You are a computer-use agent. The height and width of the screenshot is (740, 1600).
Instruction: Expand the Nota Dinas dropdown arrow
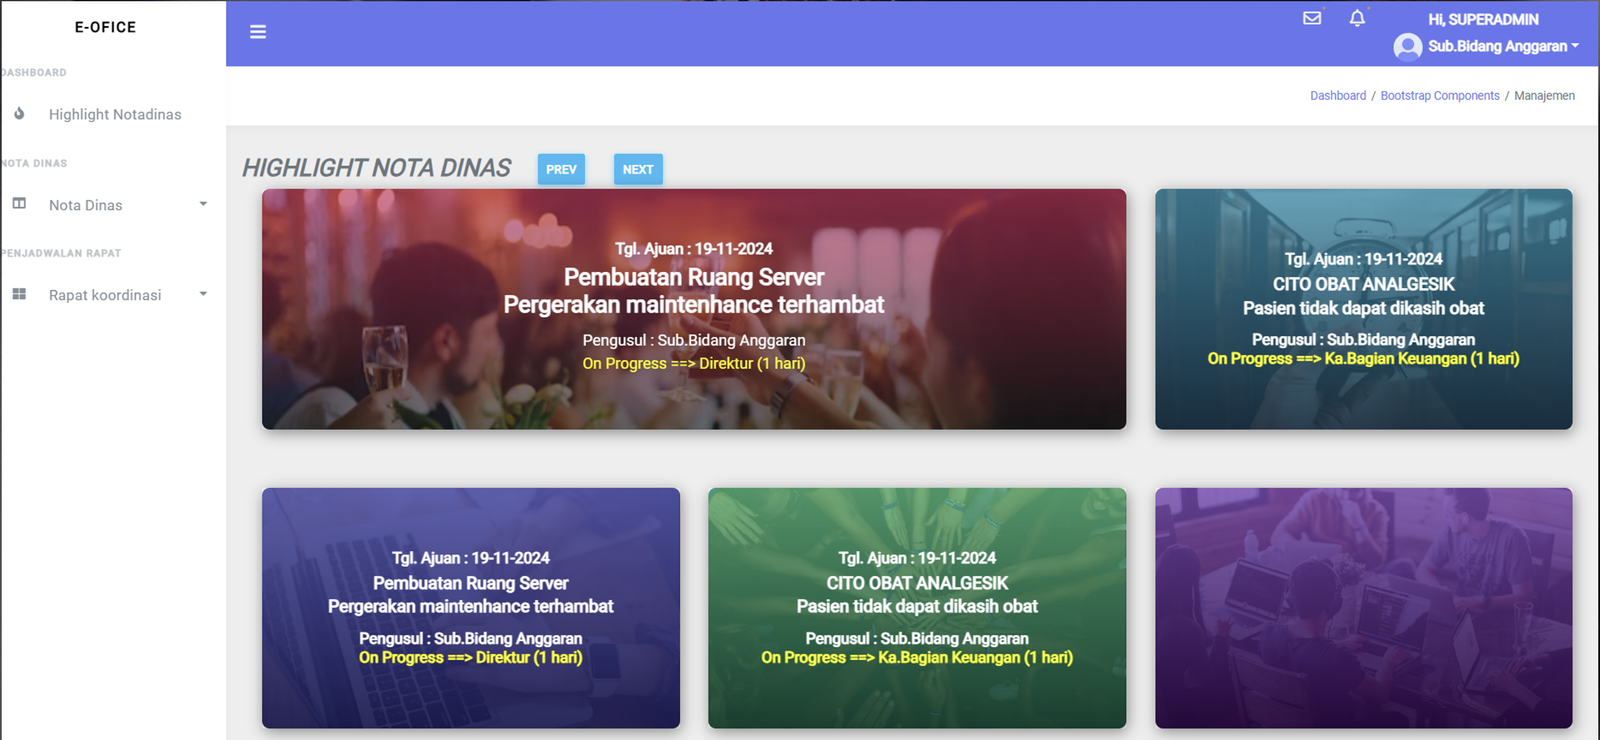203,204
